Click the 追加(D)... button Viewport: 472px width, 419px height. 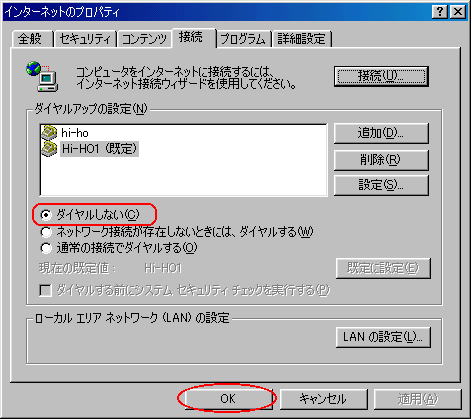click(381, 133)
